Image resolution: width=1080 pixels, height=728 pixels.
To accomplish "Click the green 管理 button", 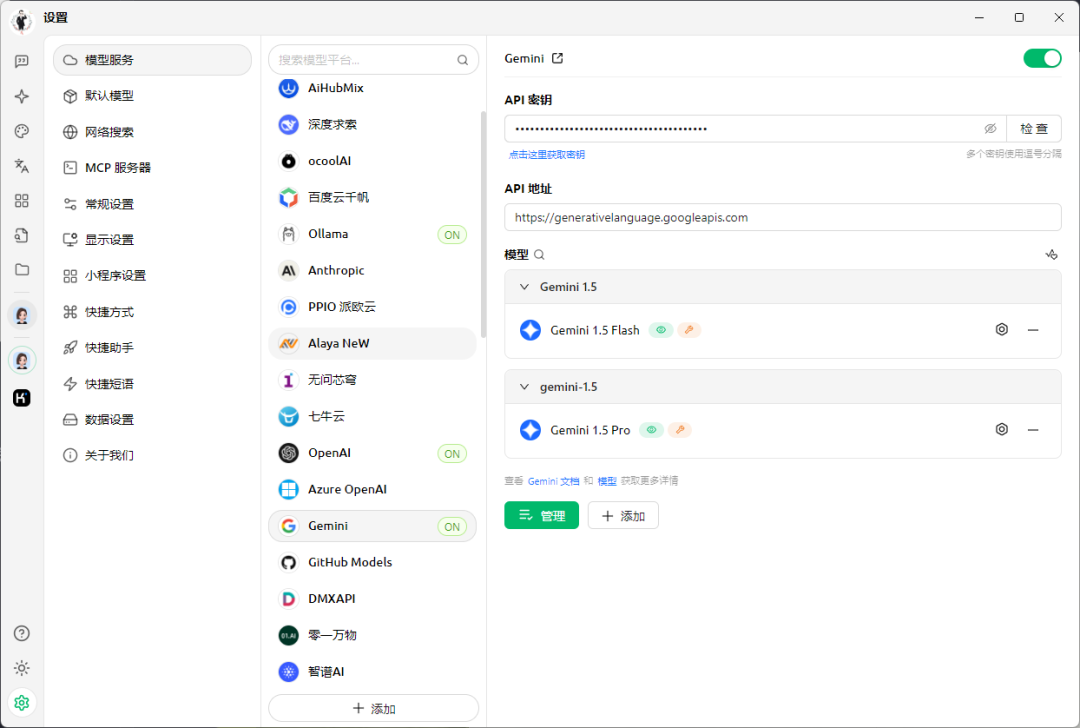I will [x=541, y=515].
